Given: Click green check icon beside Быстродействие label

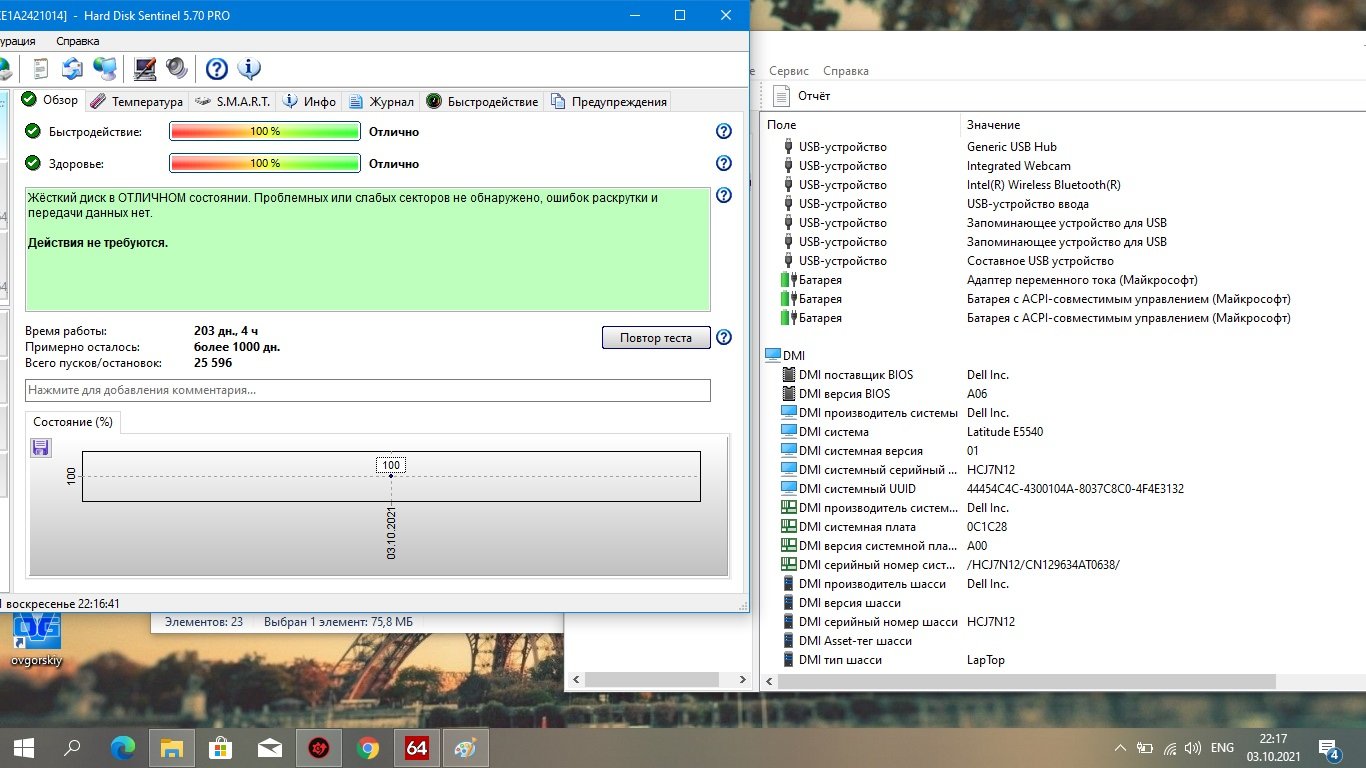Looking at the screenshot, I should click(x=33, y=131).
